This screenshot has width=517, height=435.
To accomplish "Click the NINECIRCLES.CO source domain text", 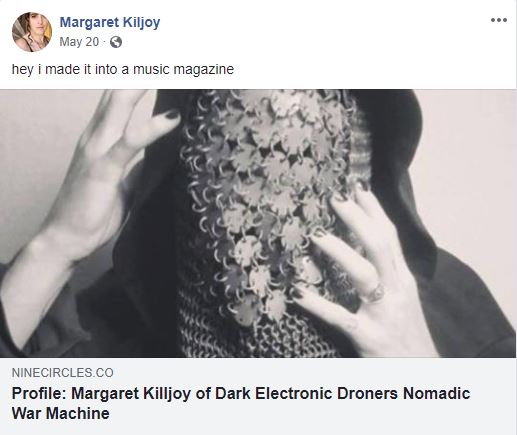I will [x=63, y=372].
